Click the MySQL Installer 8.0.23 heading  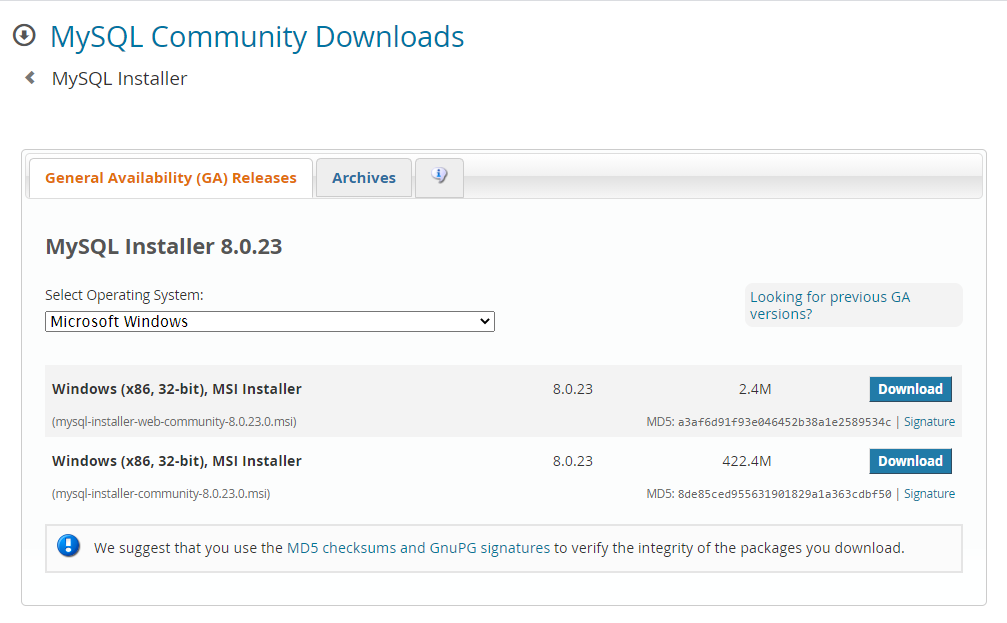pyautogui.click(x=164, y=247)
